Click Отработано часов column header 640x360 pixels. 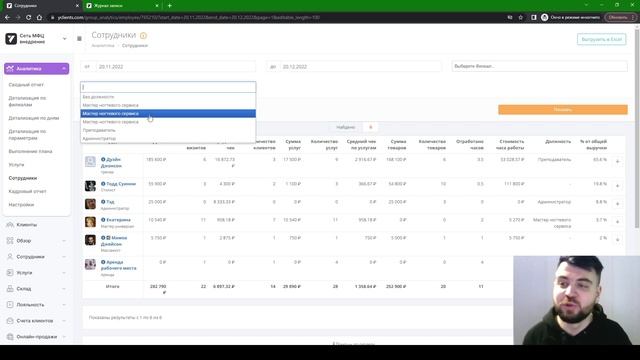point(470,144)
